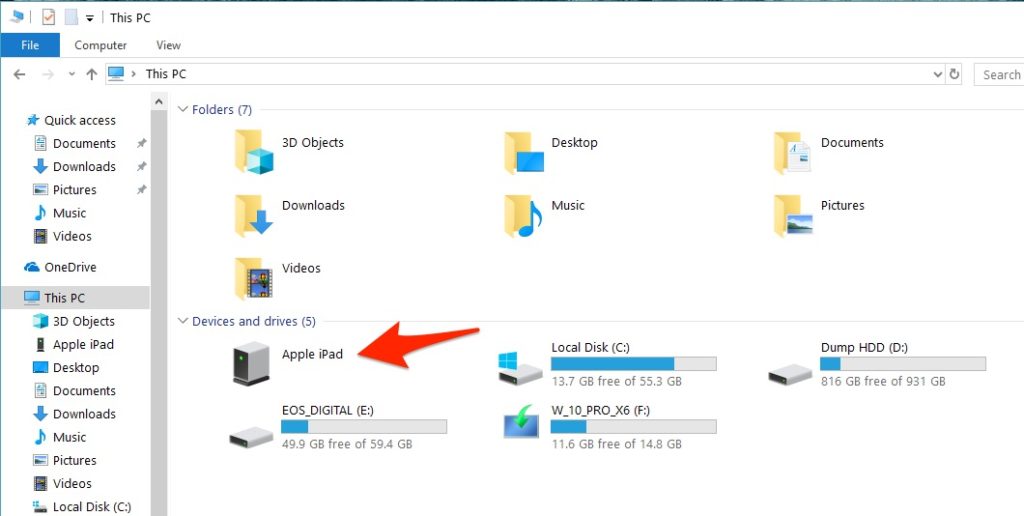The width and height of the screenshot is (1024, 516).
Task: Open the Videos folder in main pane
Action: pos(254,277)
